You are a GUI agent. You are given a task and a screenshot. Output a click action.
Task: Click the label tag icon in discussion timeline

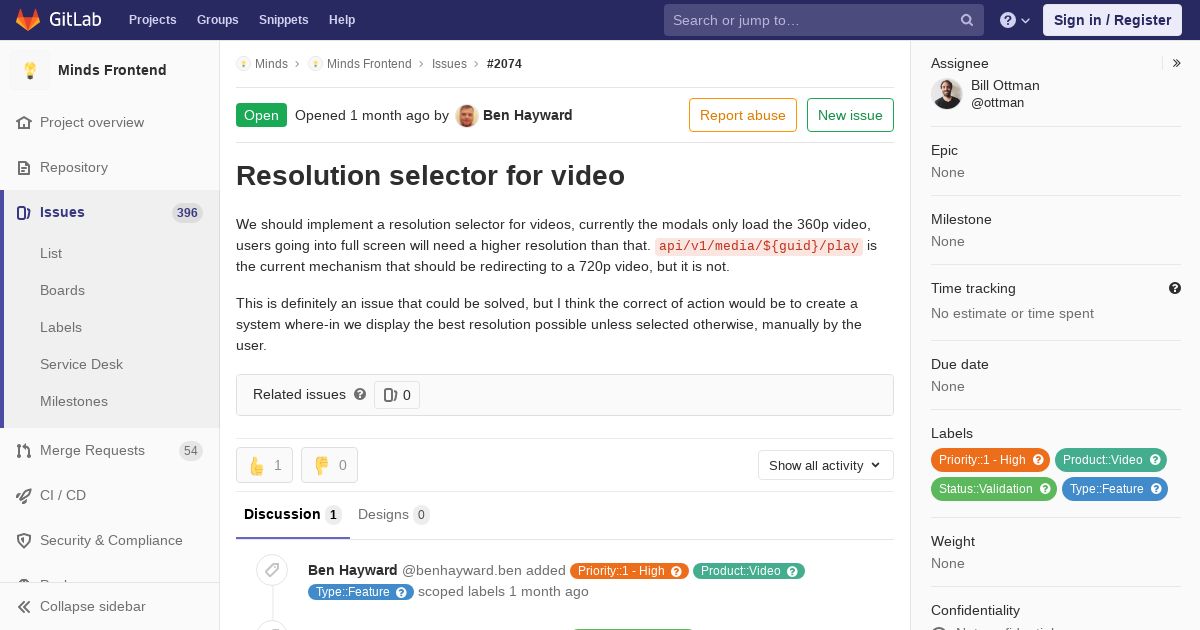click(x=272, y=570)
